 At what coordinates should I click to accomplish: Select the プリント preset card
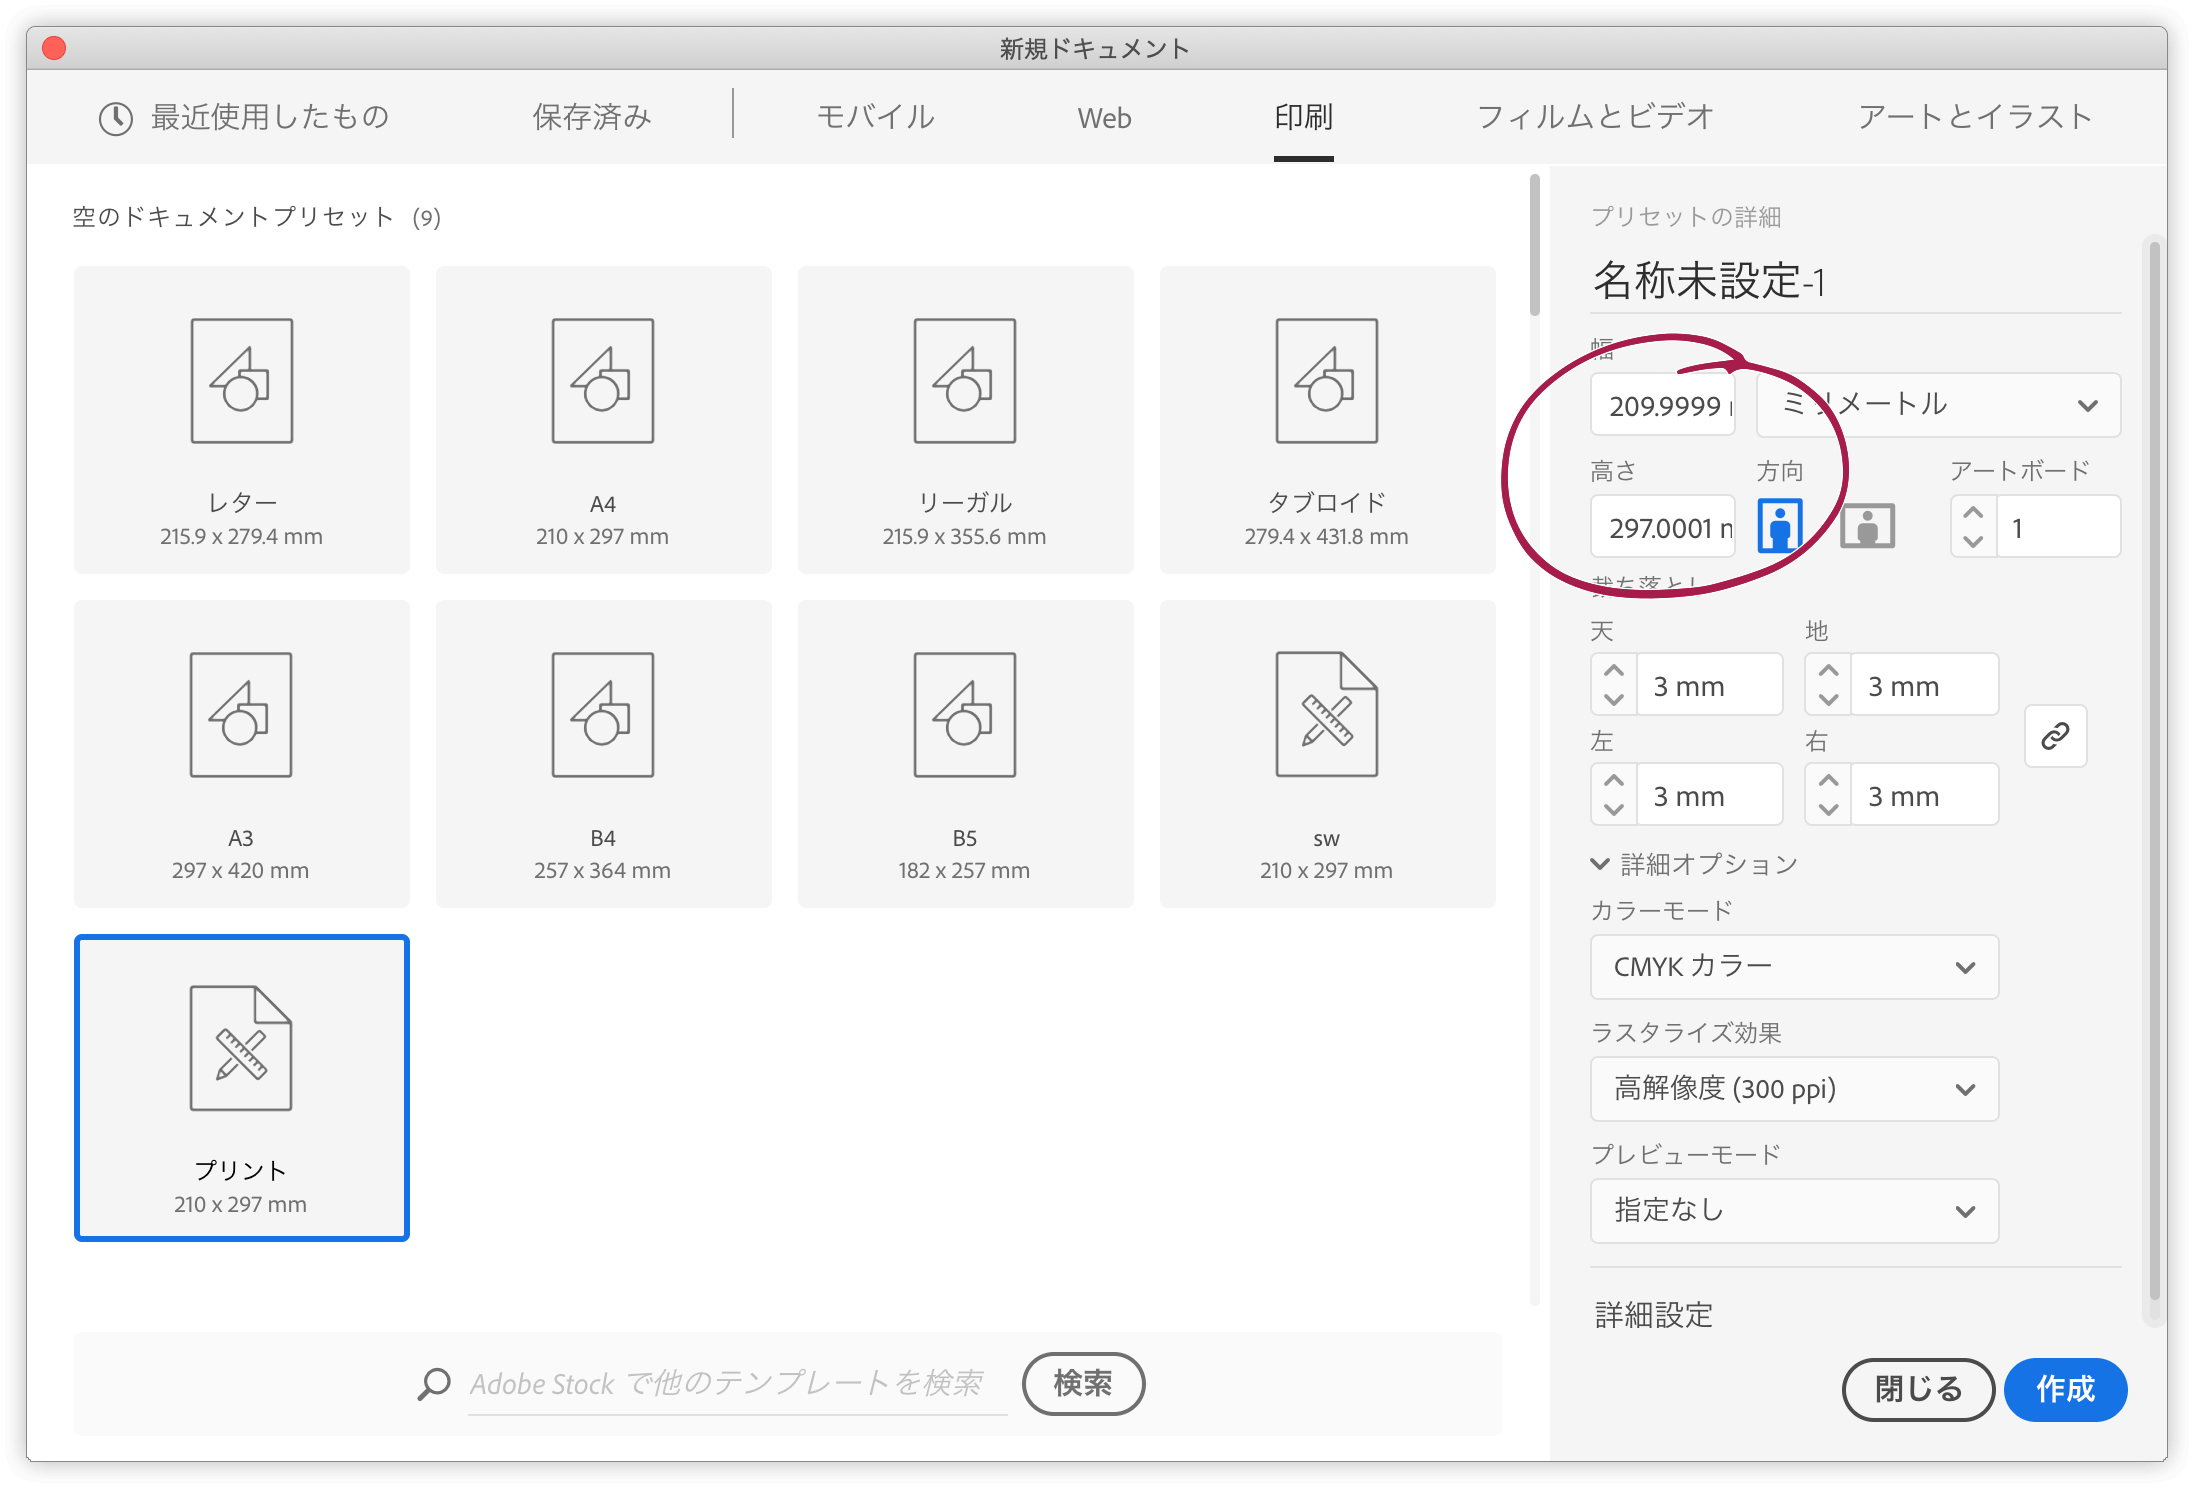point(241,1087)
